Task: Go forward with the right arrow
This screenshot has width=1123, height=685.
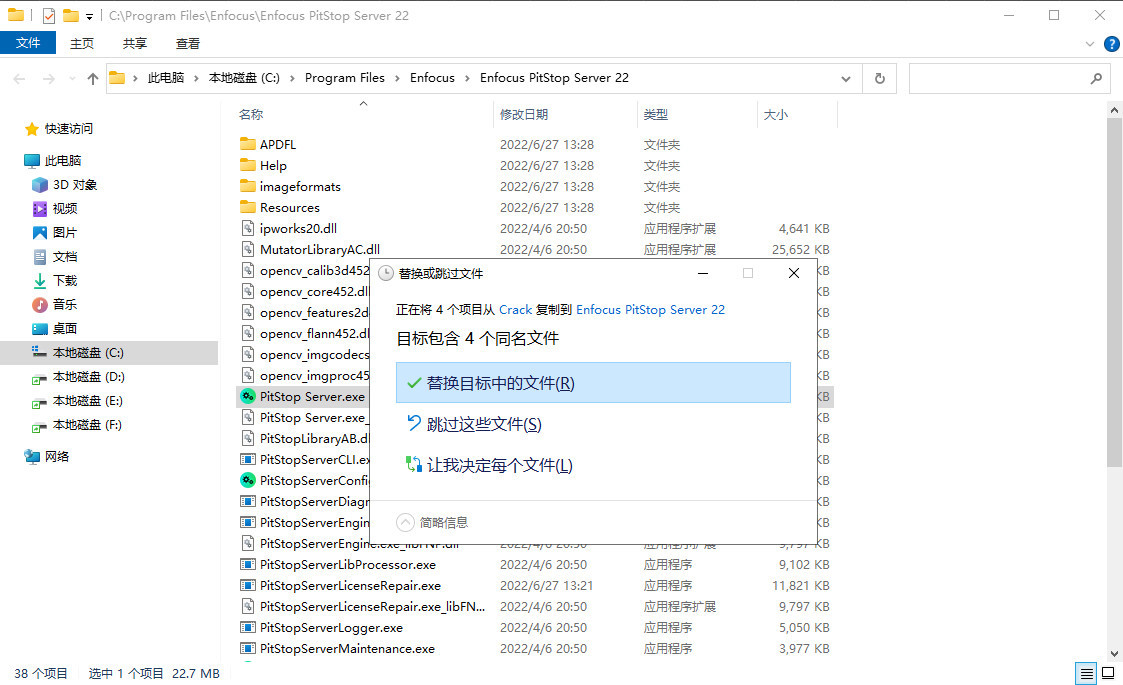Action: click(x=49, y=79)
